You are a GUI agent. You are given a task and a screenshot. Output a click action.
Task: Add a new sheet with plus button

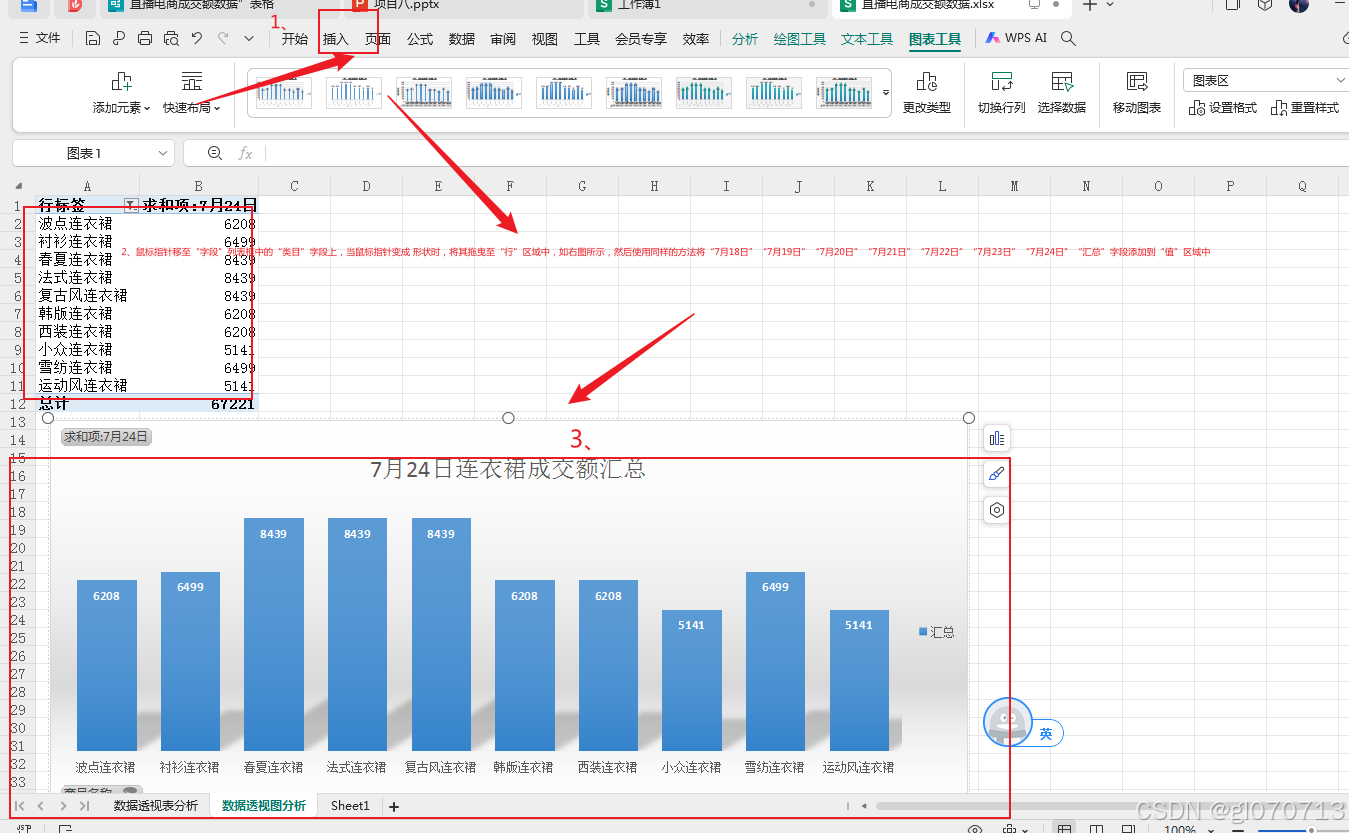[394, 806]
